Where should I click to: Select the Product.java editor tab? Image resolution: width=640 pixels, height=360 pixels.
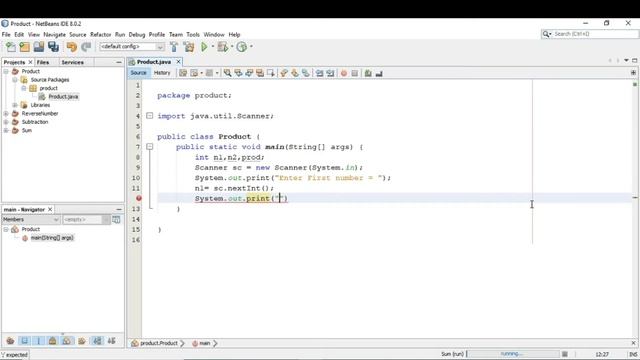(x=154, y=62)
